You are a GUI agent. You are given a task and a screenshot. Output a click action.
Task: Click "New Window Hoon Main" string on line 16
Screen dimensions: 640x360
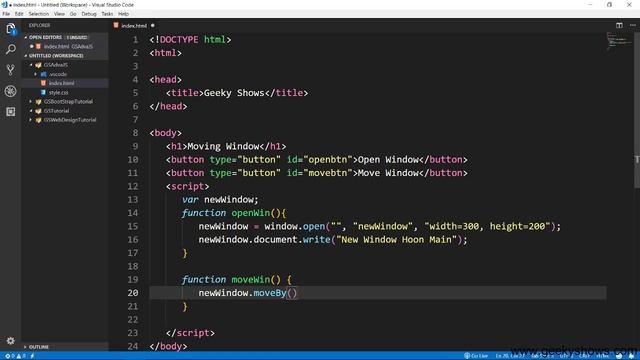pyautogui.click(x=396, y=240)
